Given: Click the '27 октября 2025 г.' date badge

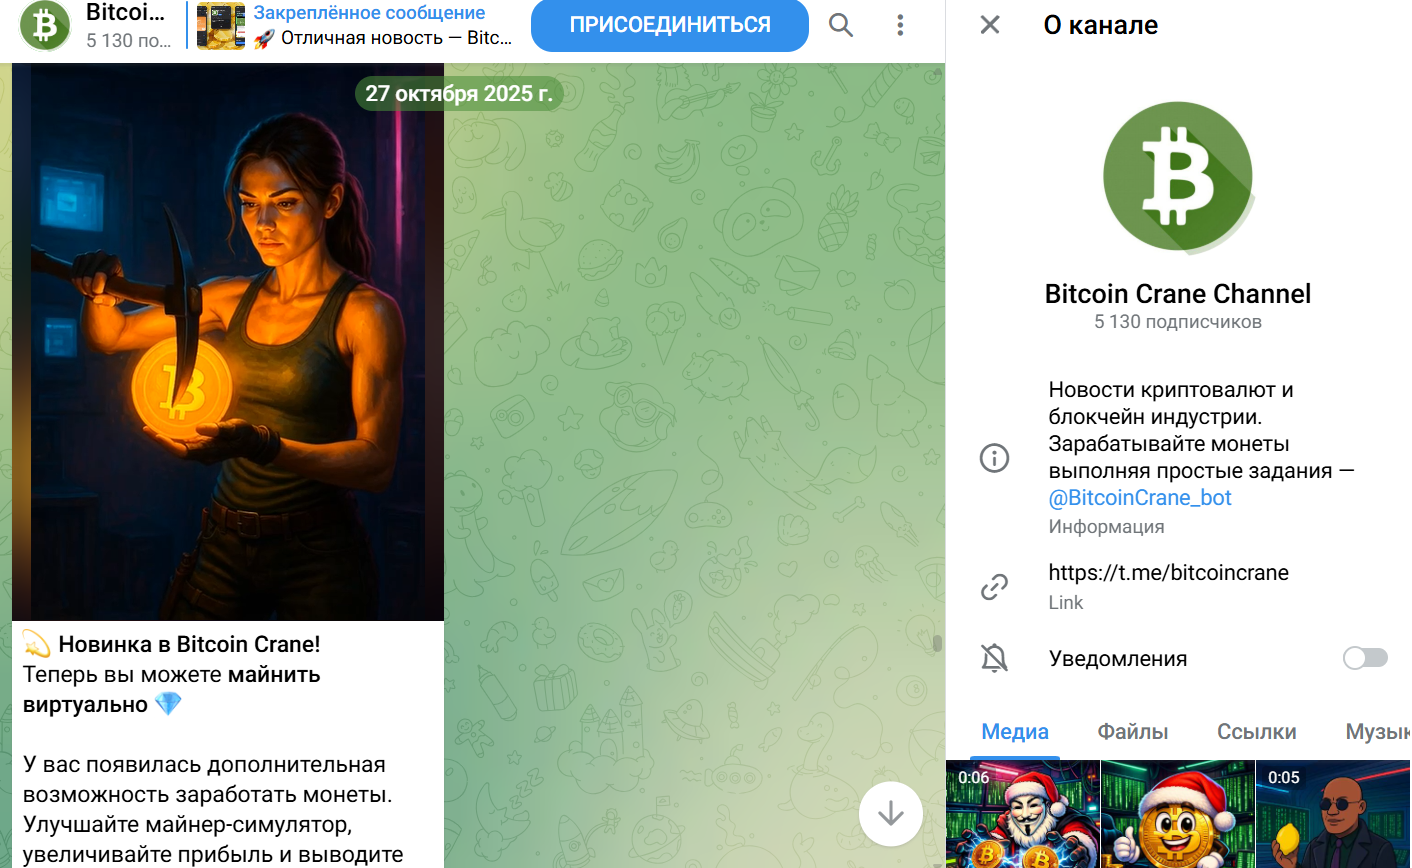Looking at the screenshot, I should tap(459, 94).
